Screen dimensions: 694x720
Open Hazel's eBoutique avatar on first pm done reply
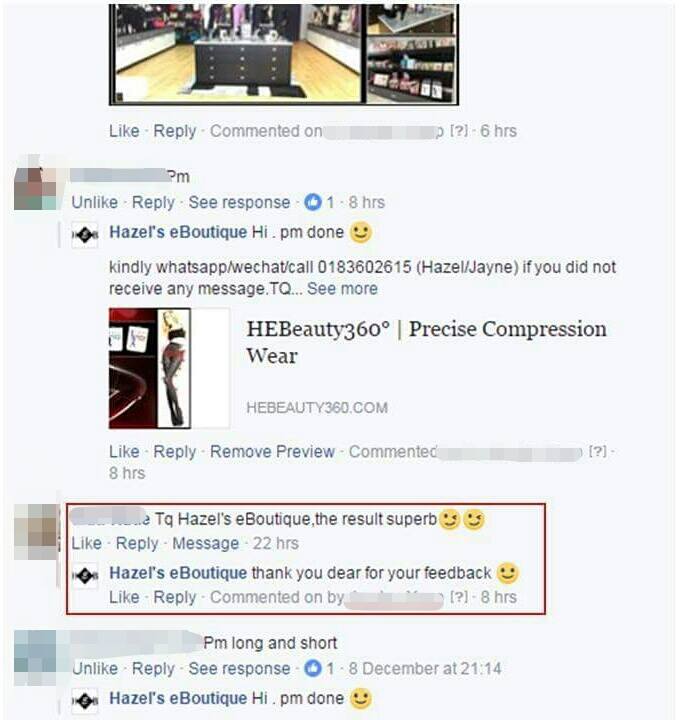tap(85, 235)
